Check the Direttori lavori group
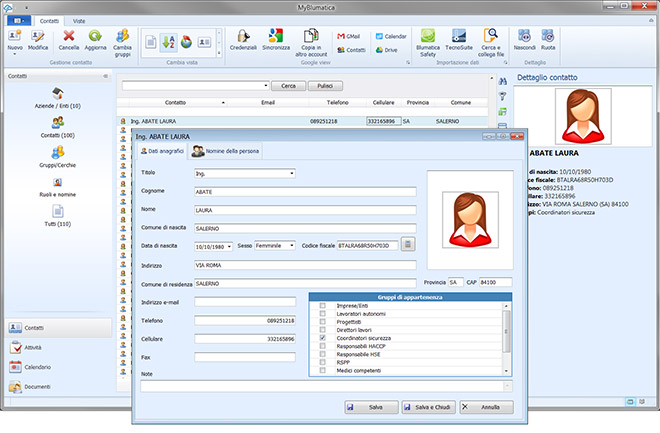 pyautogui.click(x=322, y=330)
